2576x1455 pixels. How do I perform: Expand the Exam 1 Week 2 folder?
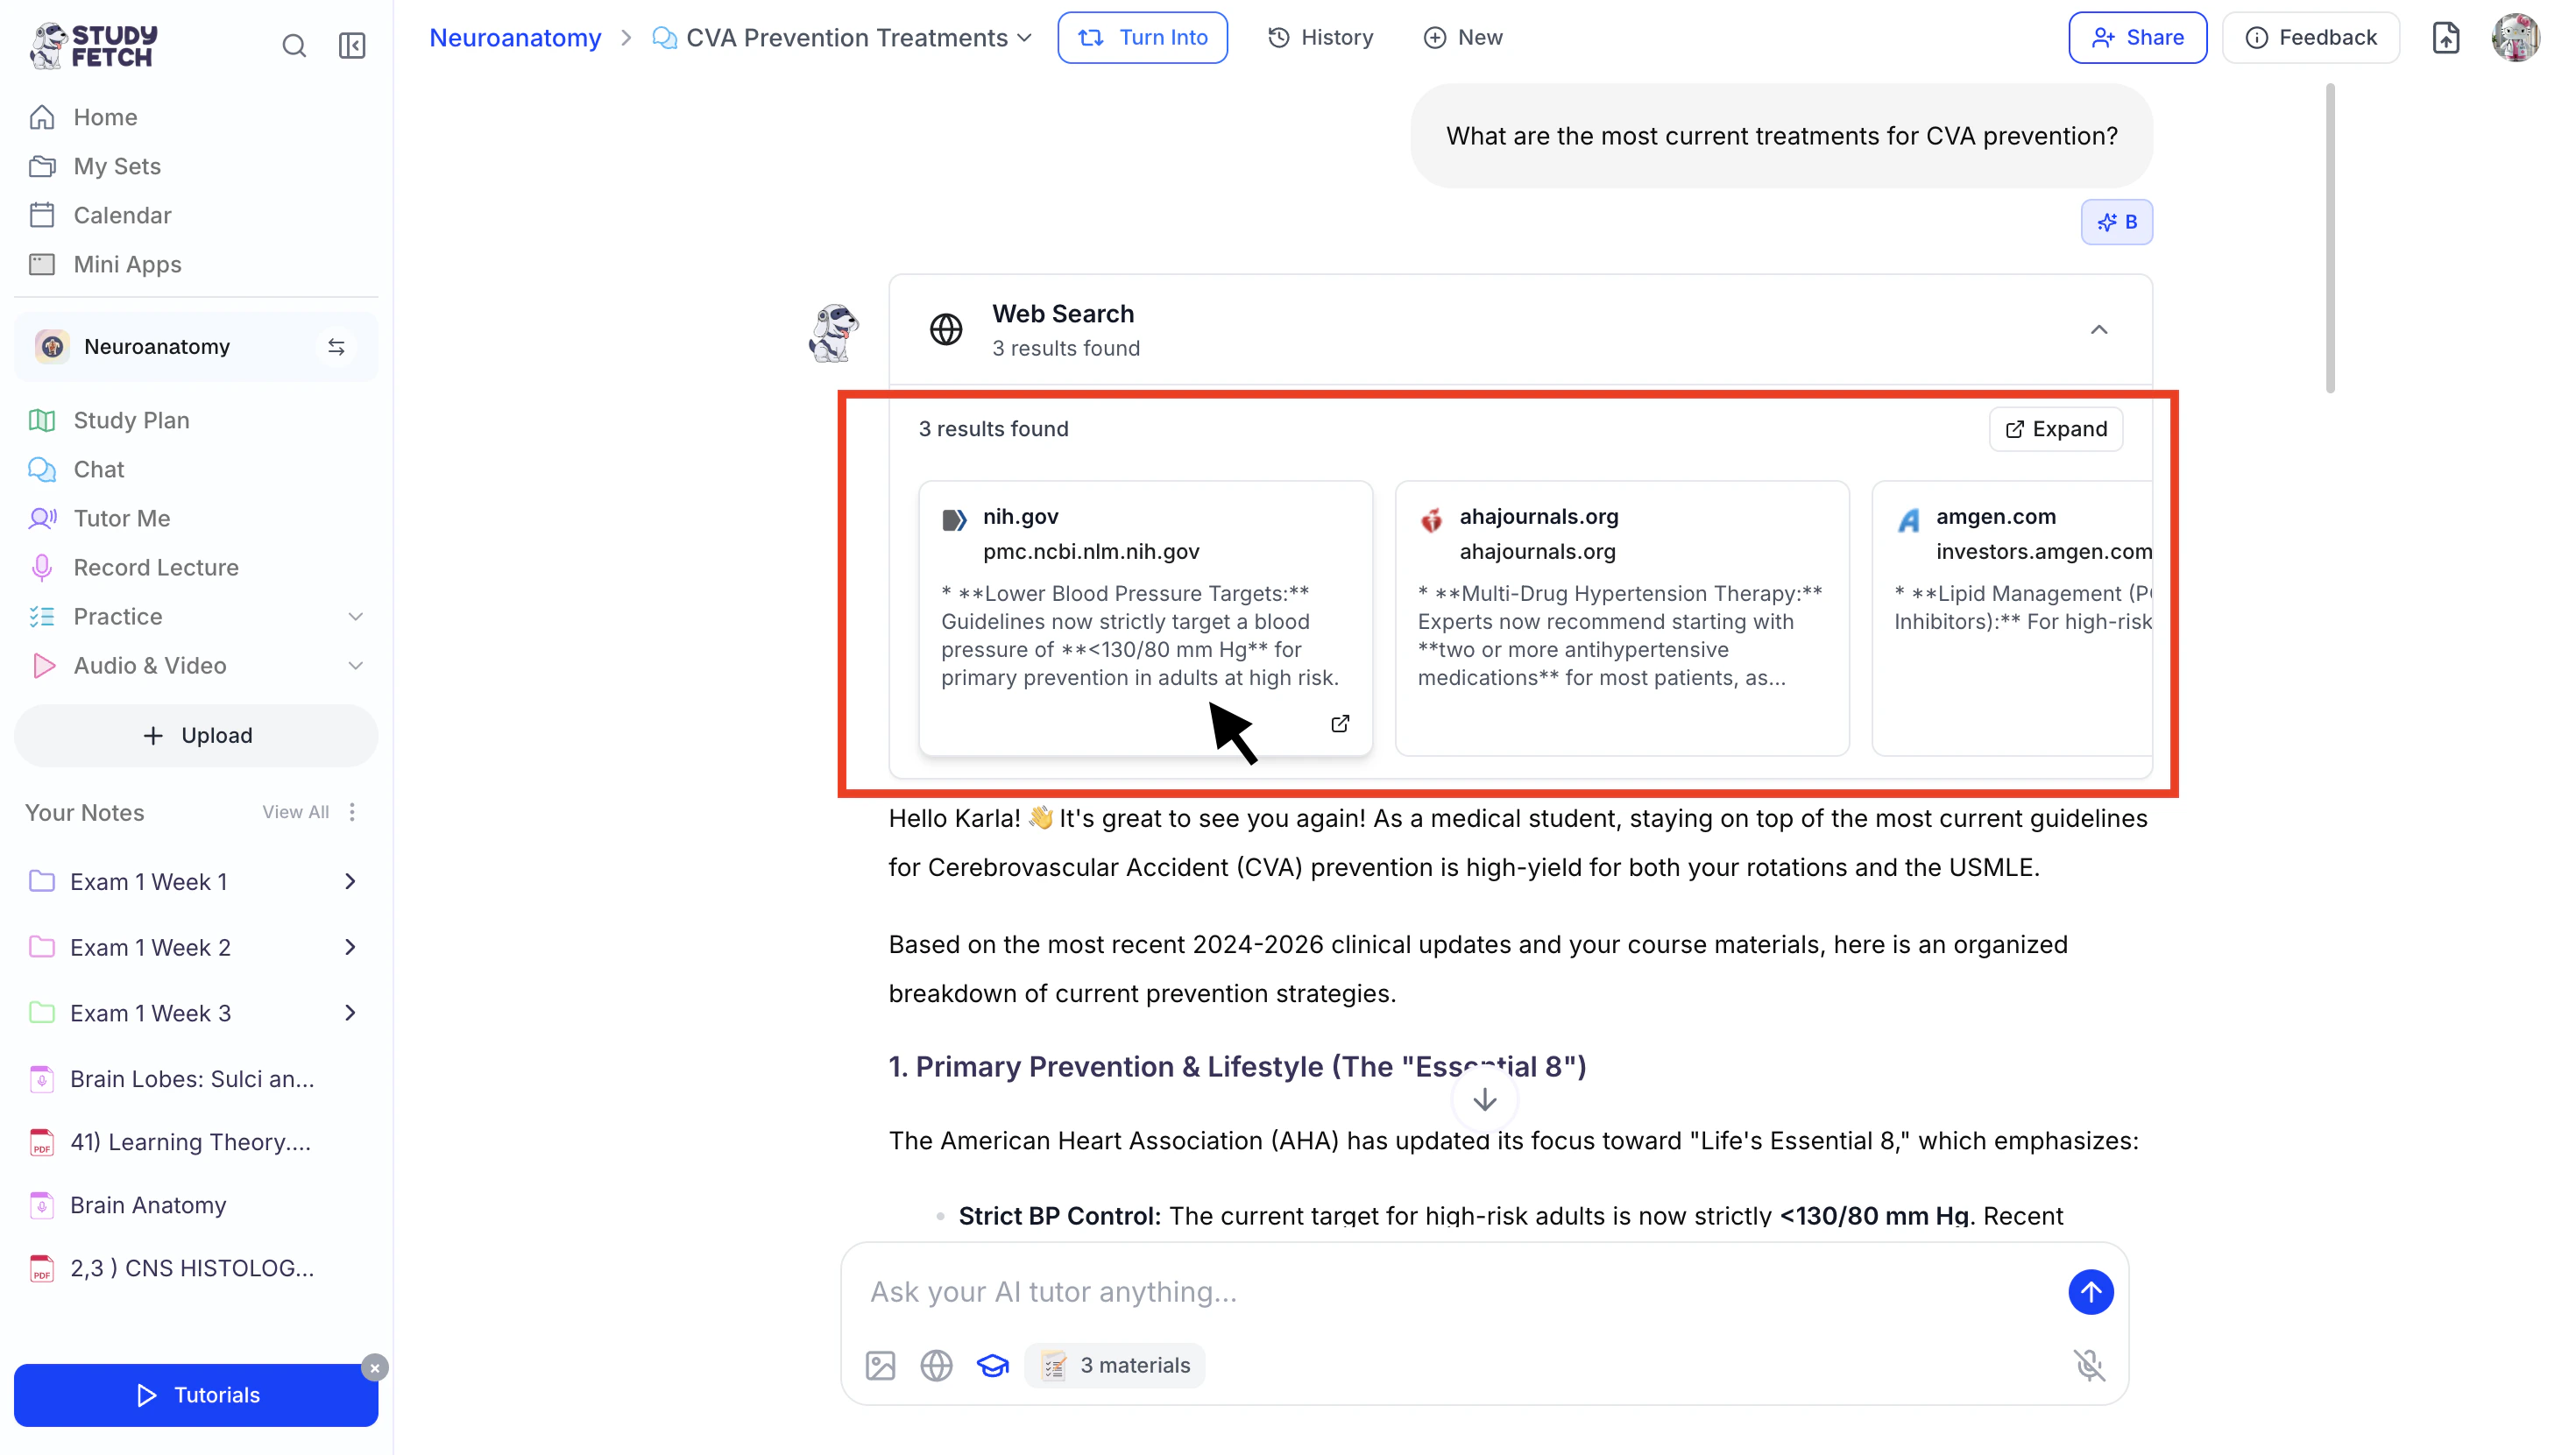(350, 947)
